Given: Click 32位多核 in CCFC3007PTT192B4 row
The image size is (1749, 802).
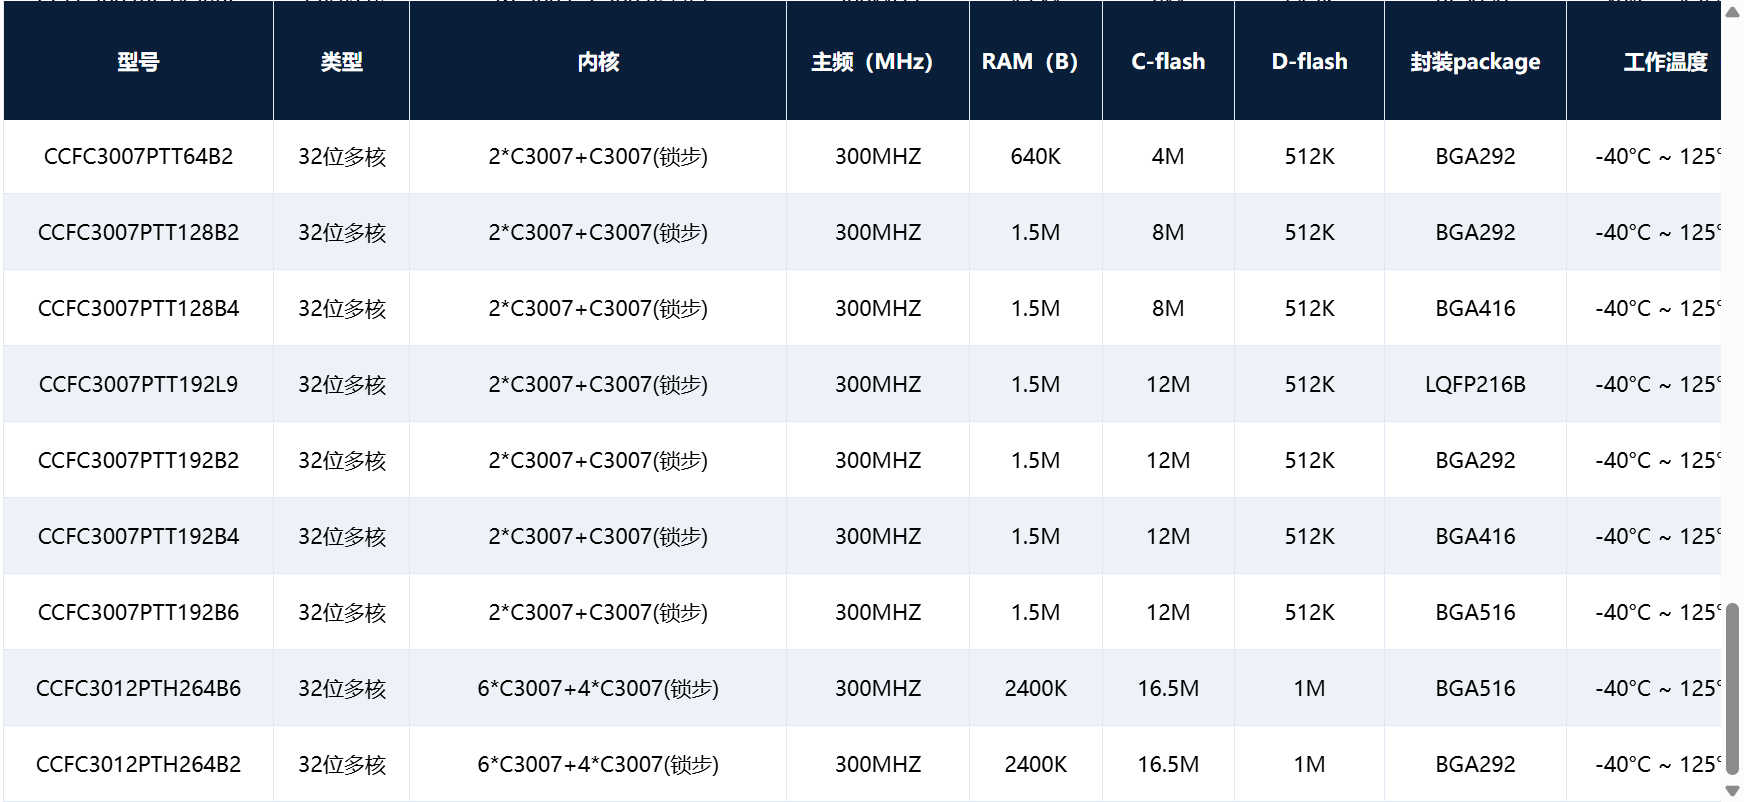Looking at the screenshot, I should [x=341, y=537].
